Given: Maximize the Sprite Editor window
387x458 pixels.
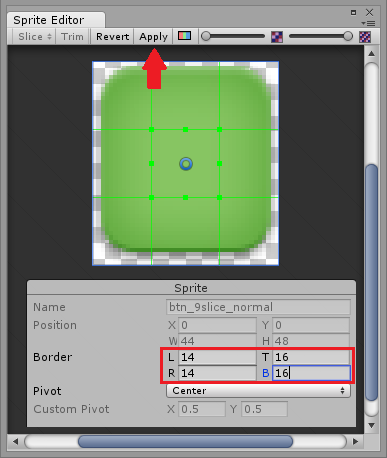Looking at the screenshot, I should 353,13.
